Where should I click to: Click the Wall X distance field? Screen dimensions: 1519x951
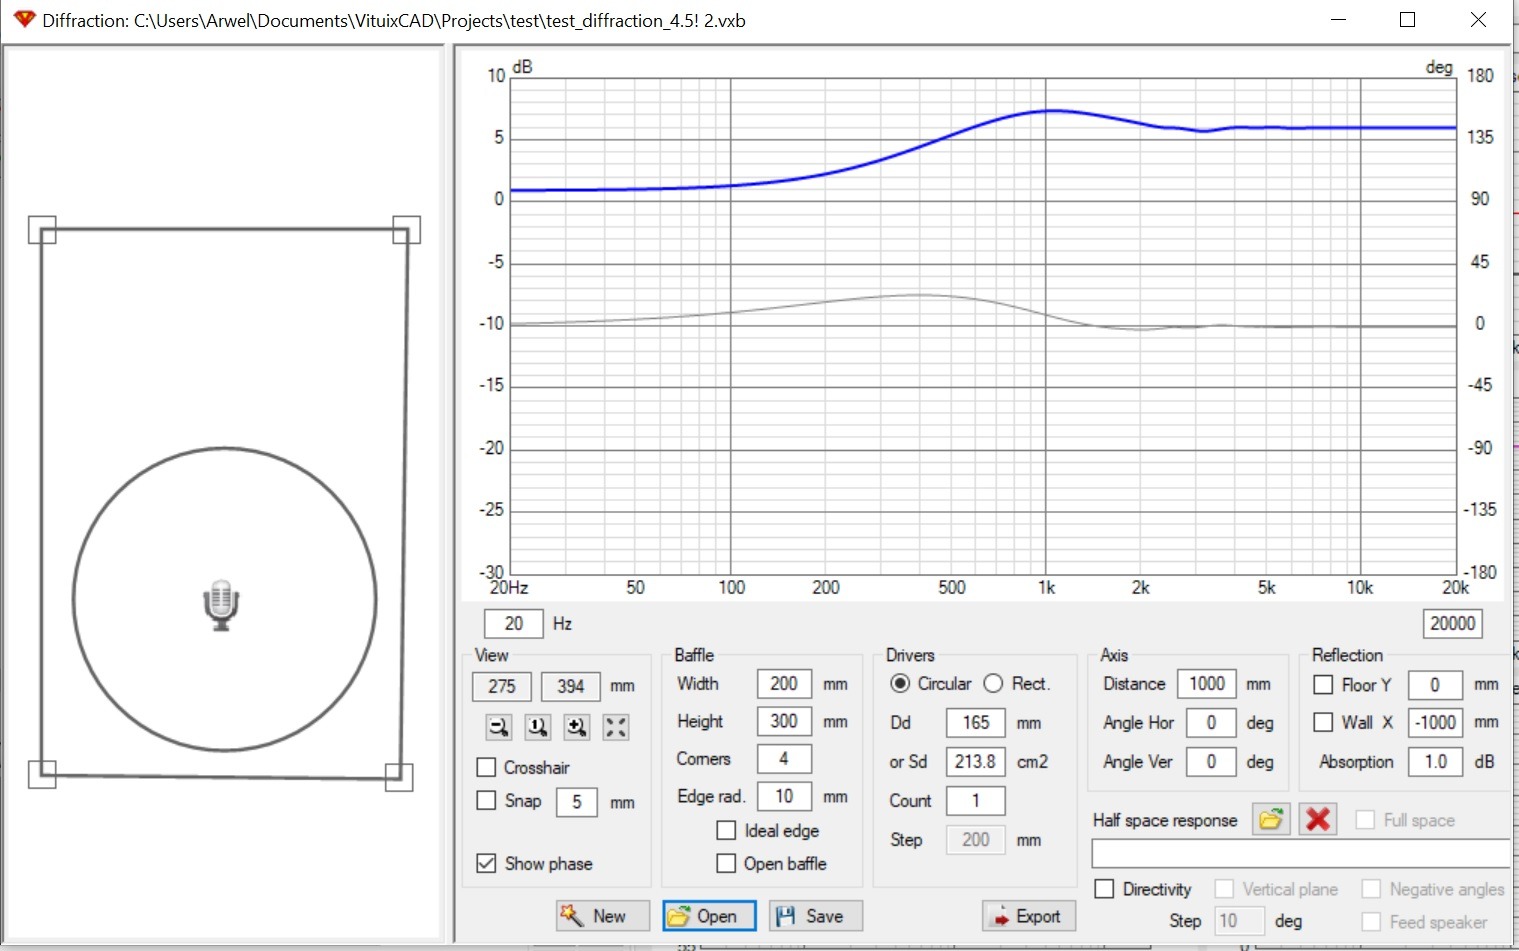(x=1435, y=722)
